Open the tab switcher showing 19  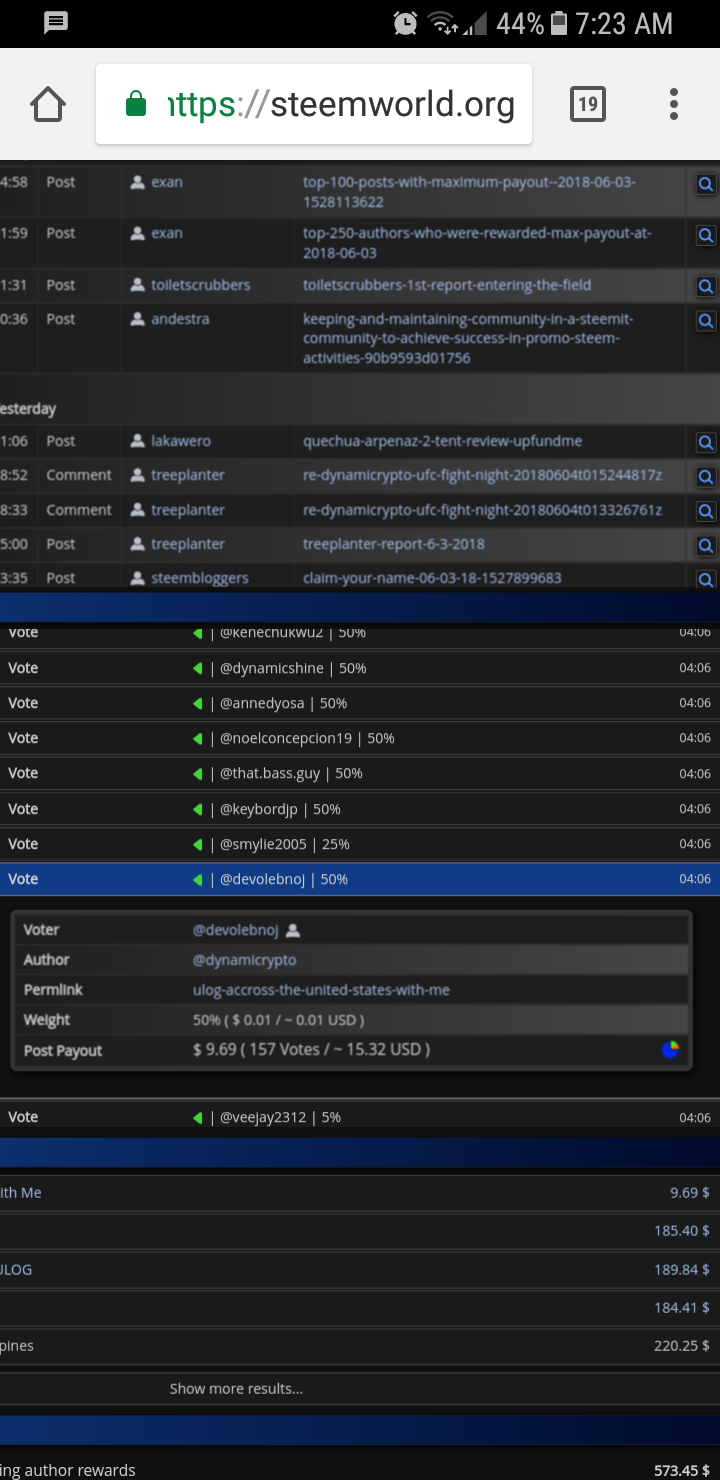pyautogui.click(x=588, y=104)
